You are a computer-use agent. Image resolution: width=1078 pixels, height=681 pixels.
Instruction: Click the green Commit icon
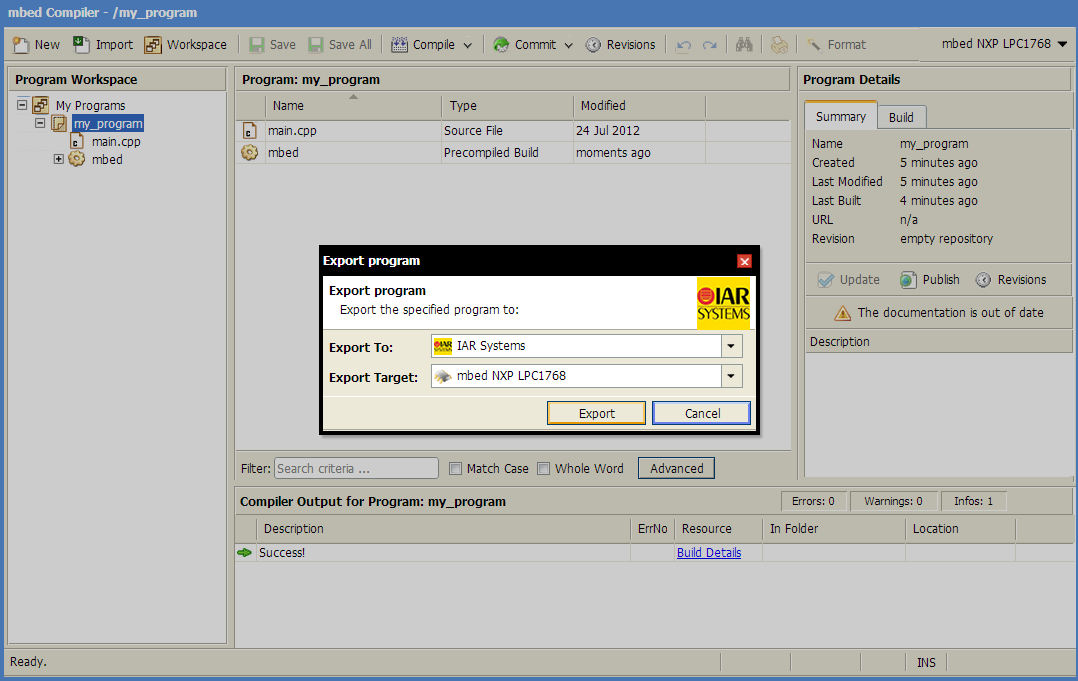click(500, 44)
